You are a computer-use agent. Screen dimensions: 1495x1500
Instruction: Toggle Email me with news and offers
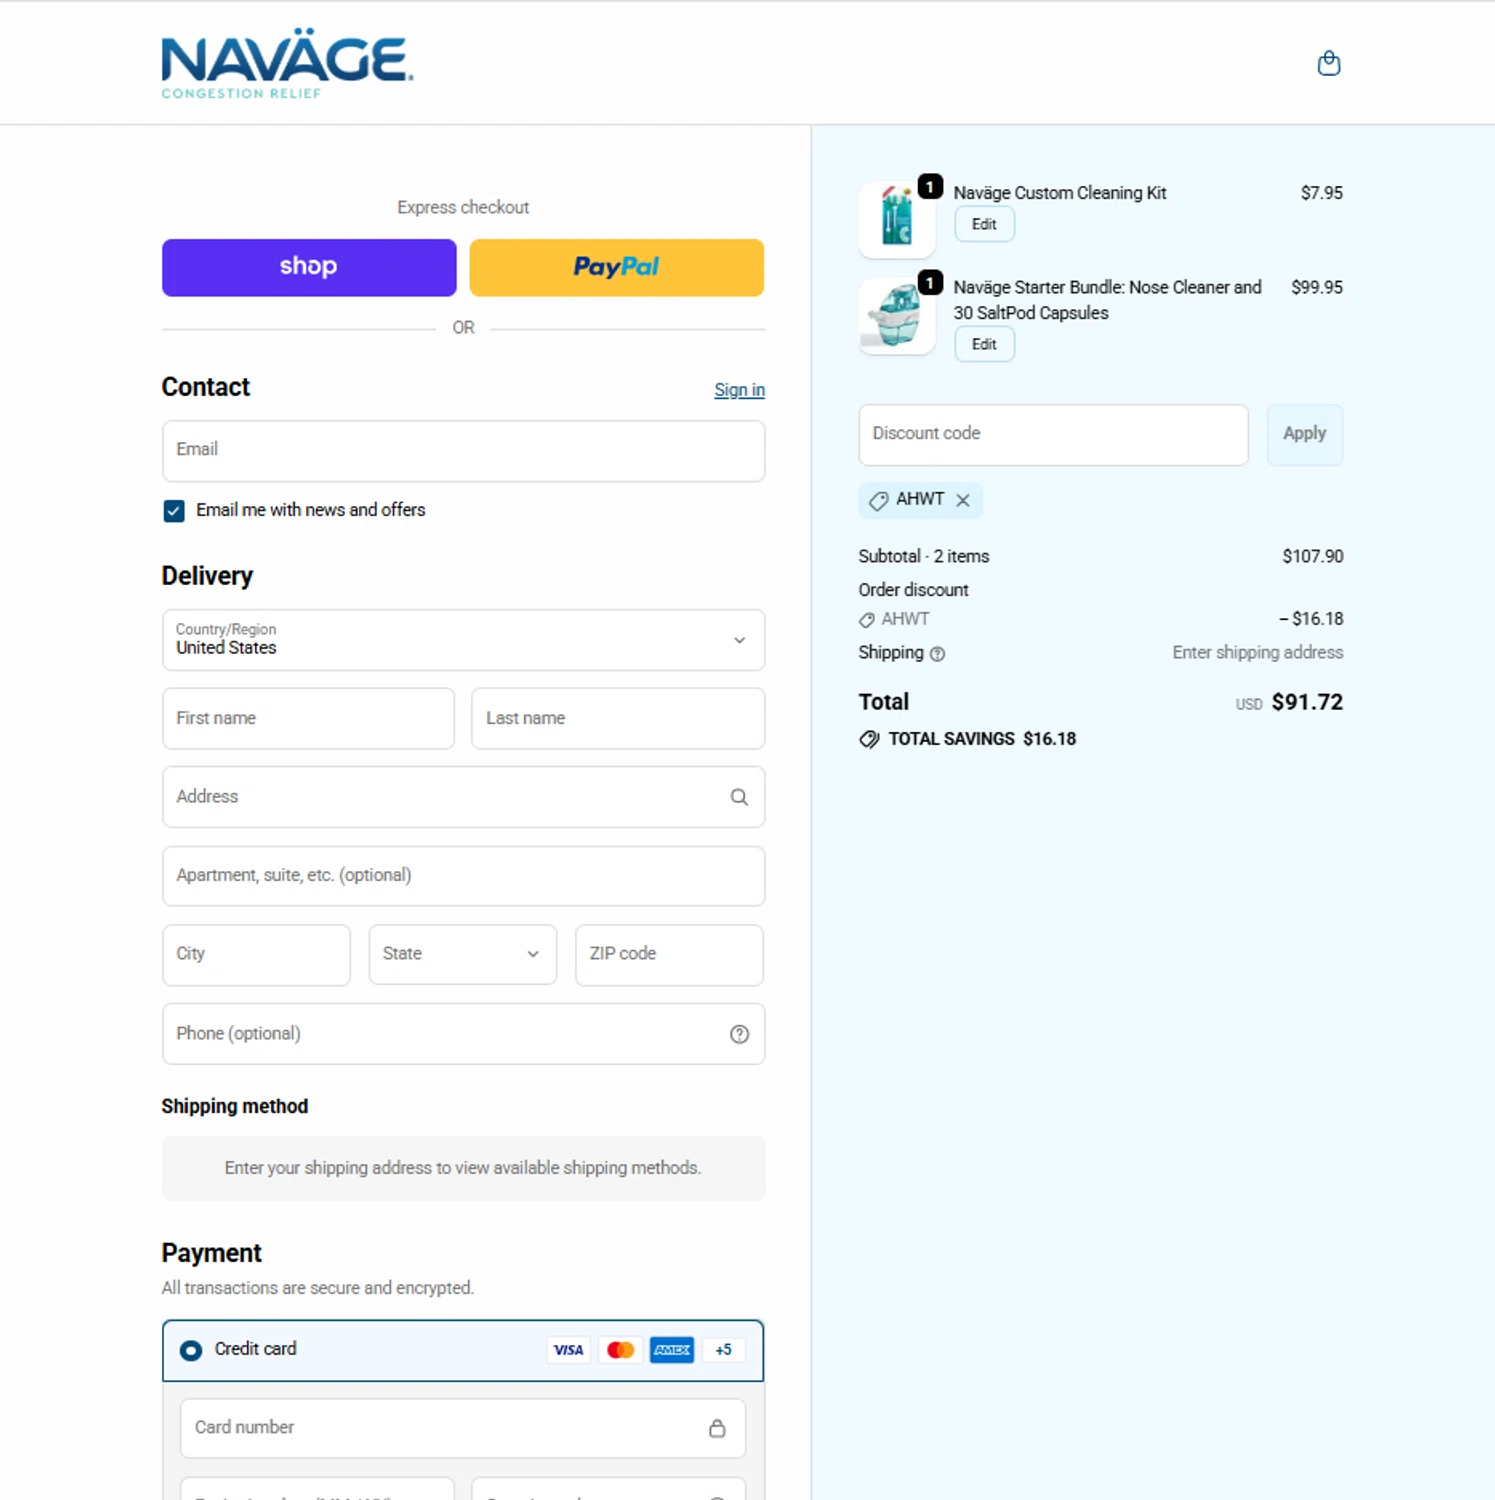click(174, 511)
